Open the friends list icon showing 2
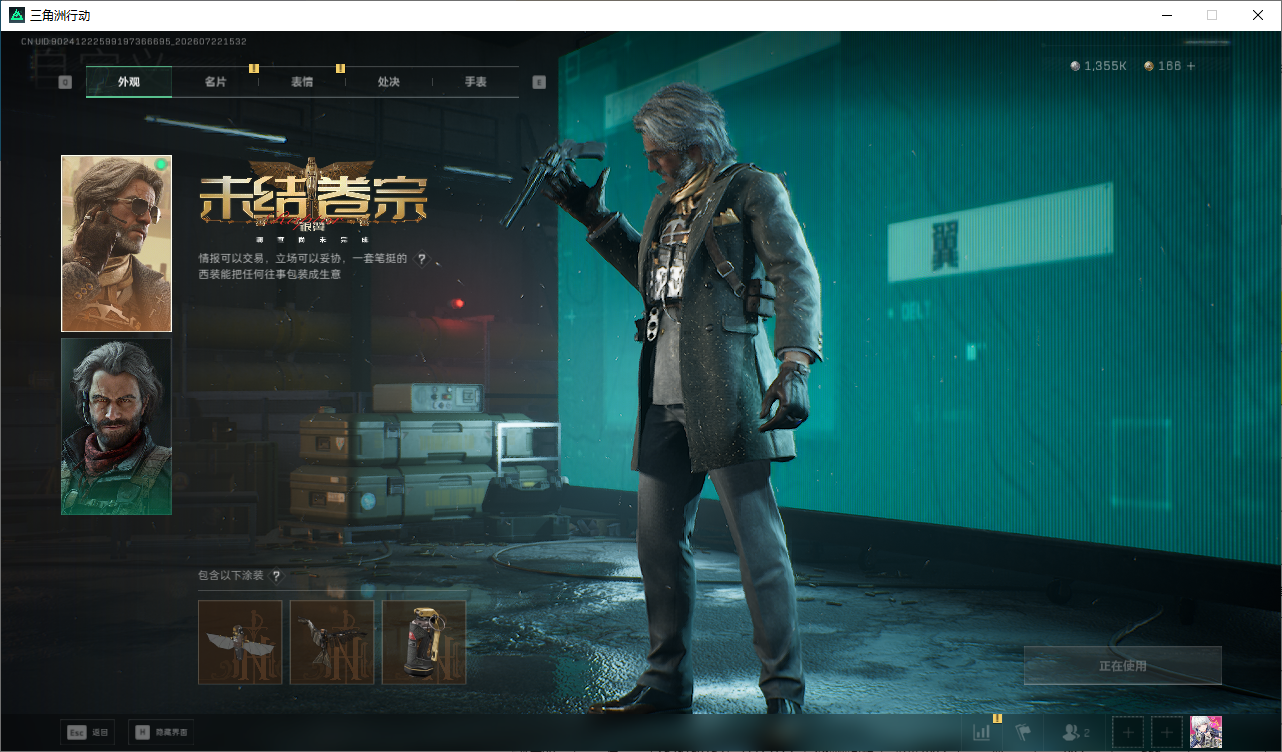The image size is (1282, 752). click(x=1076, y=732)
